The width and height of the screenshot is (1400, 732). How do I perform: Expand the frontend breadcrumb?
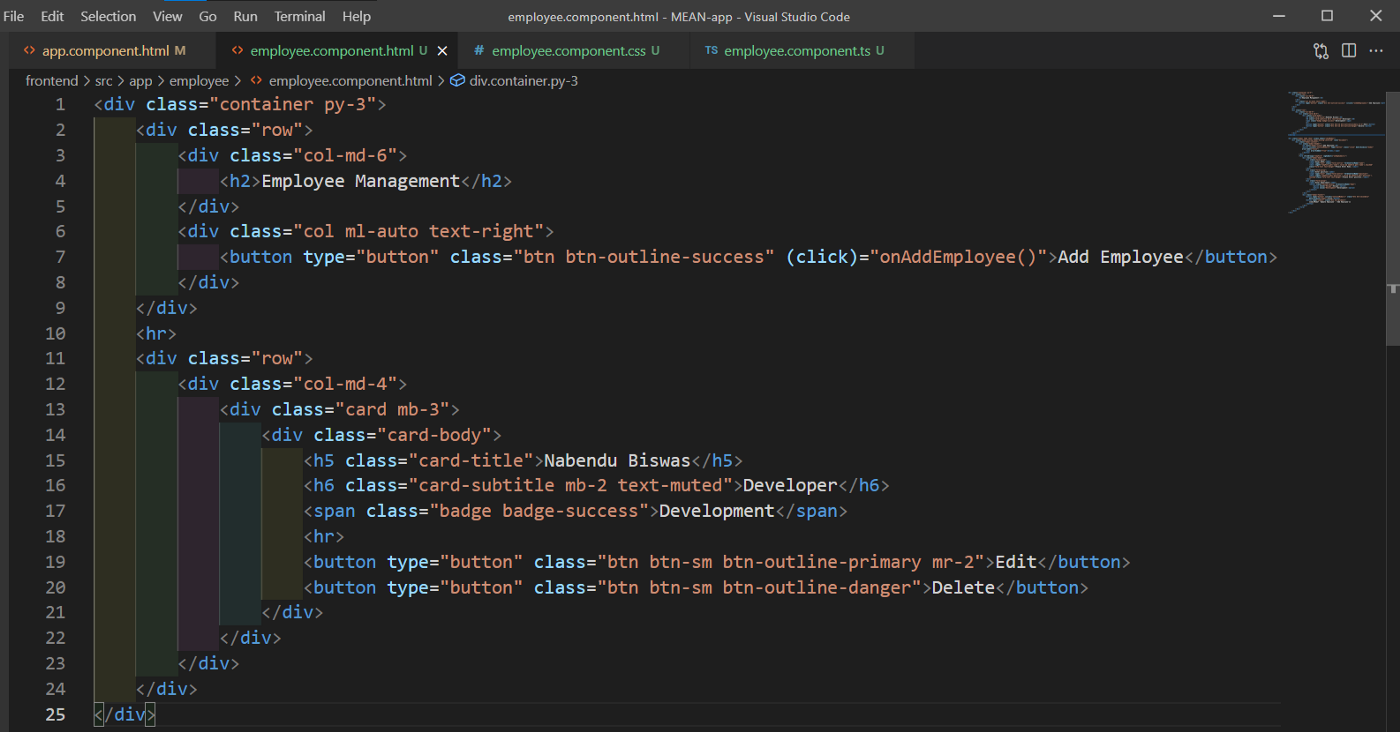[52, 81]
